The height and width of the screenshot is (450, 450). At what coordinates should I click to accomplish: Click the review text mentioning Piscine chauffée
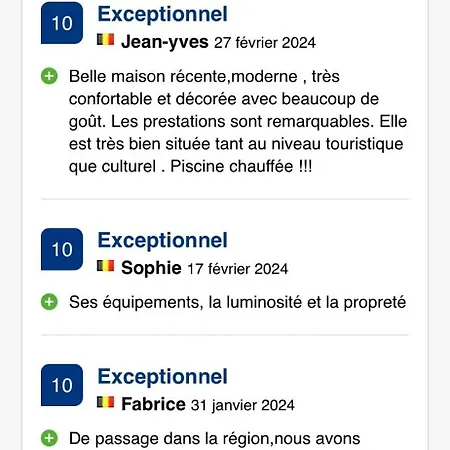238,121
